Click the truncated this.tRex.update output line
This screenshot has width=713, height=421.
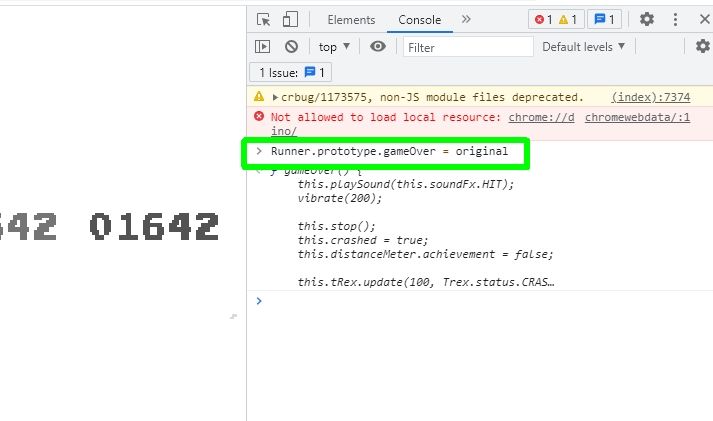[426, 282]
